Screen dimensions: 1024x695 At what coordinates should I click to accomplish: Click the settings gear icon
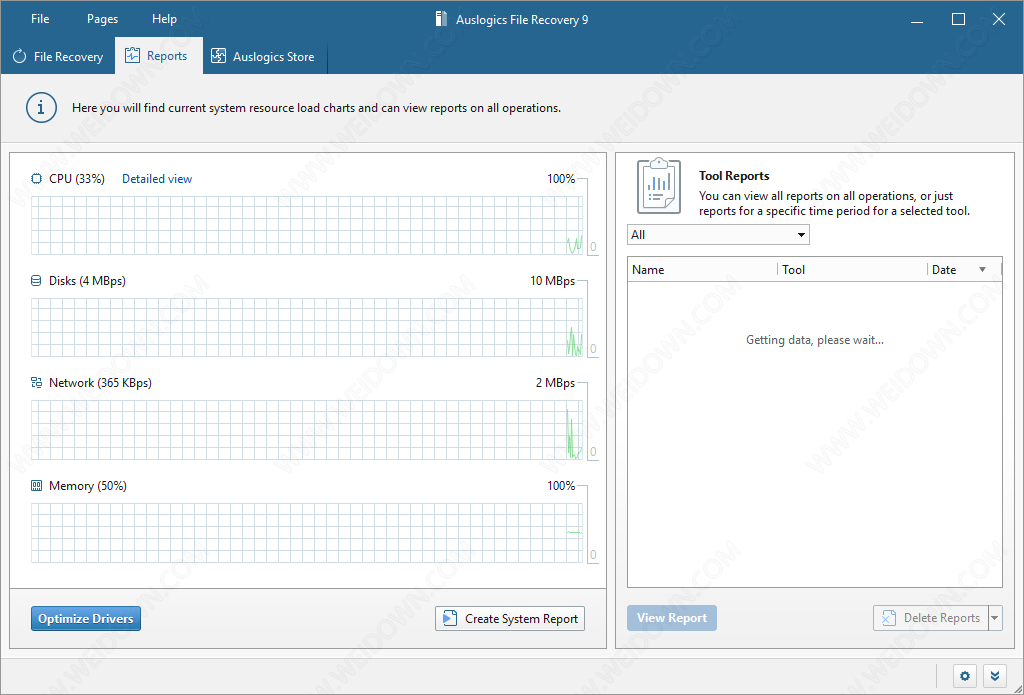point(965,676)
